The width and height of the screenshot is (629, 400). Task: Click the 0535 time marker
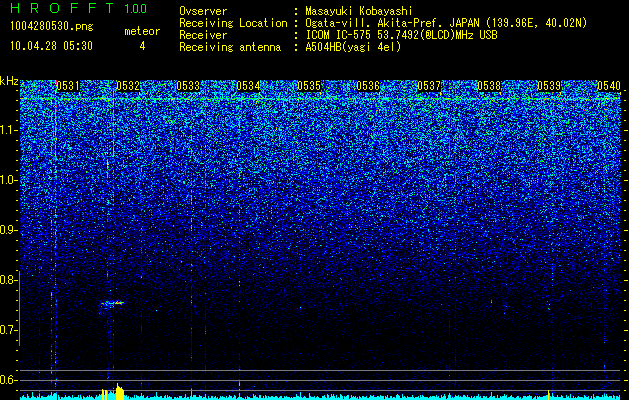click(x=309, y=86)
